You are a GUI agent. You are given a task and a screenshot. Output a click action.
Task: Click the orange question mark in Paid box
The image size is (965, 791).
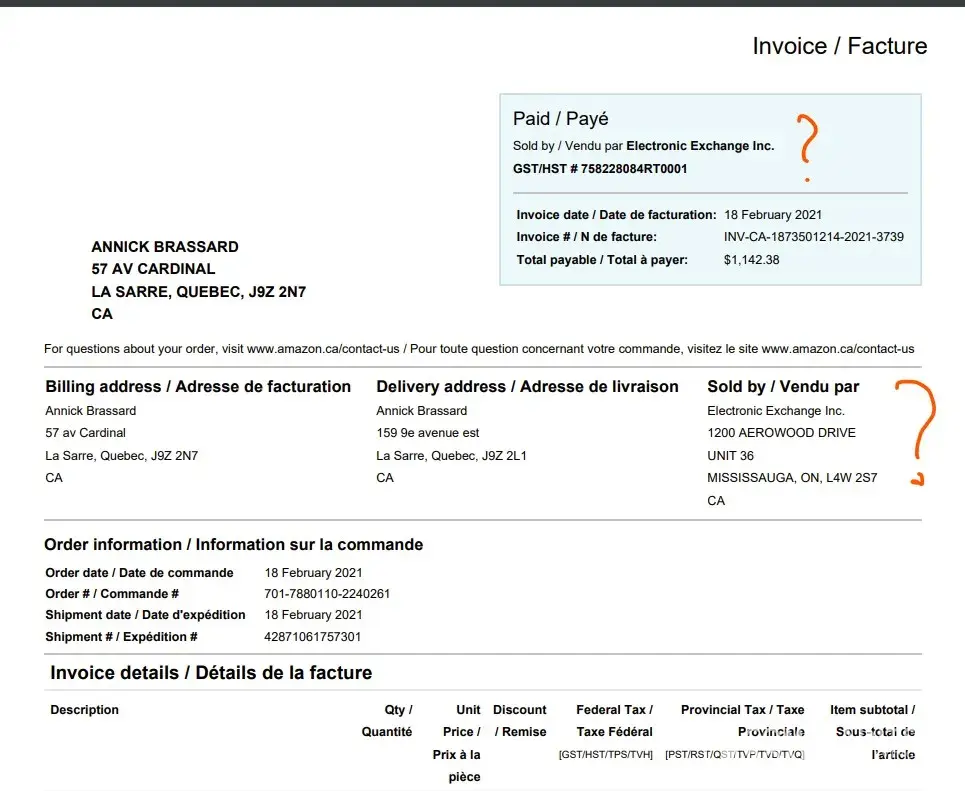point(806,145)
